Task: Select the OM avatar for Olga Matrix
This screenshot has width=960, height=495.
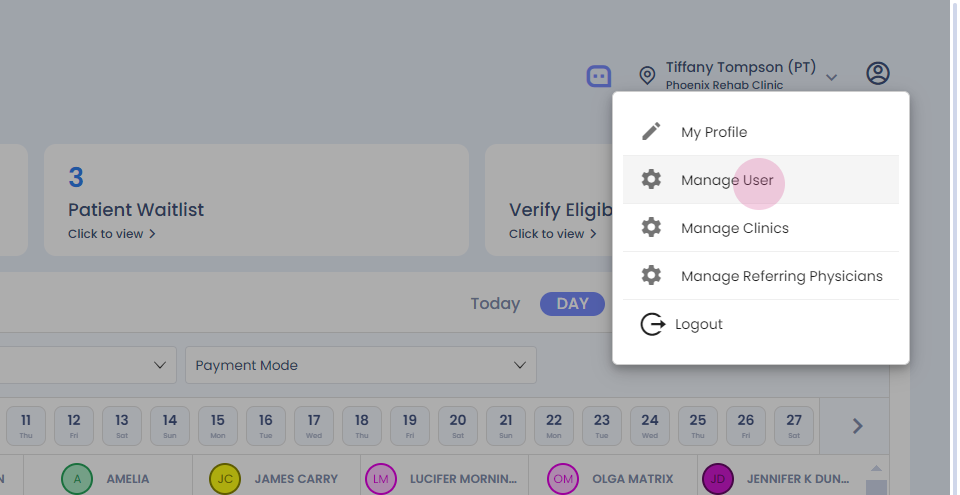Action: (563, 479)
